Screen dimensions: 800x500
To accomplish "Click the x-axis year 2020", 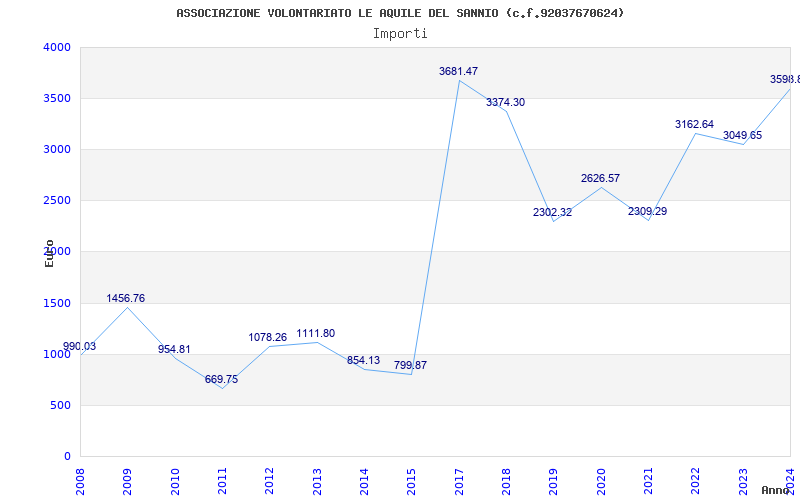I will pyautogui.click(x=601, y=482).
